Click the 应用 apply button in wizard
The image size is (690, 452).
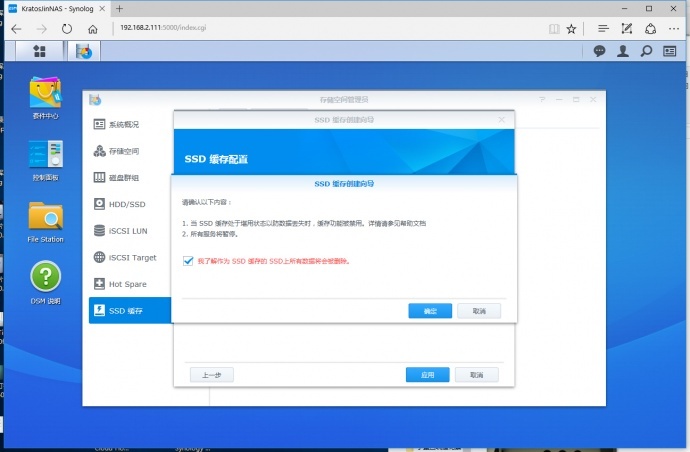(x=427, y=375)
